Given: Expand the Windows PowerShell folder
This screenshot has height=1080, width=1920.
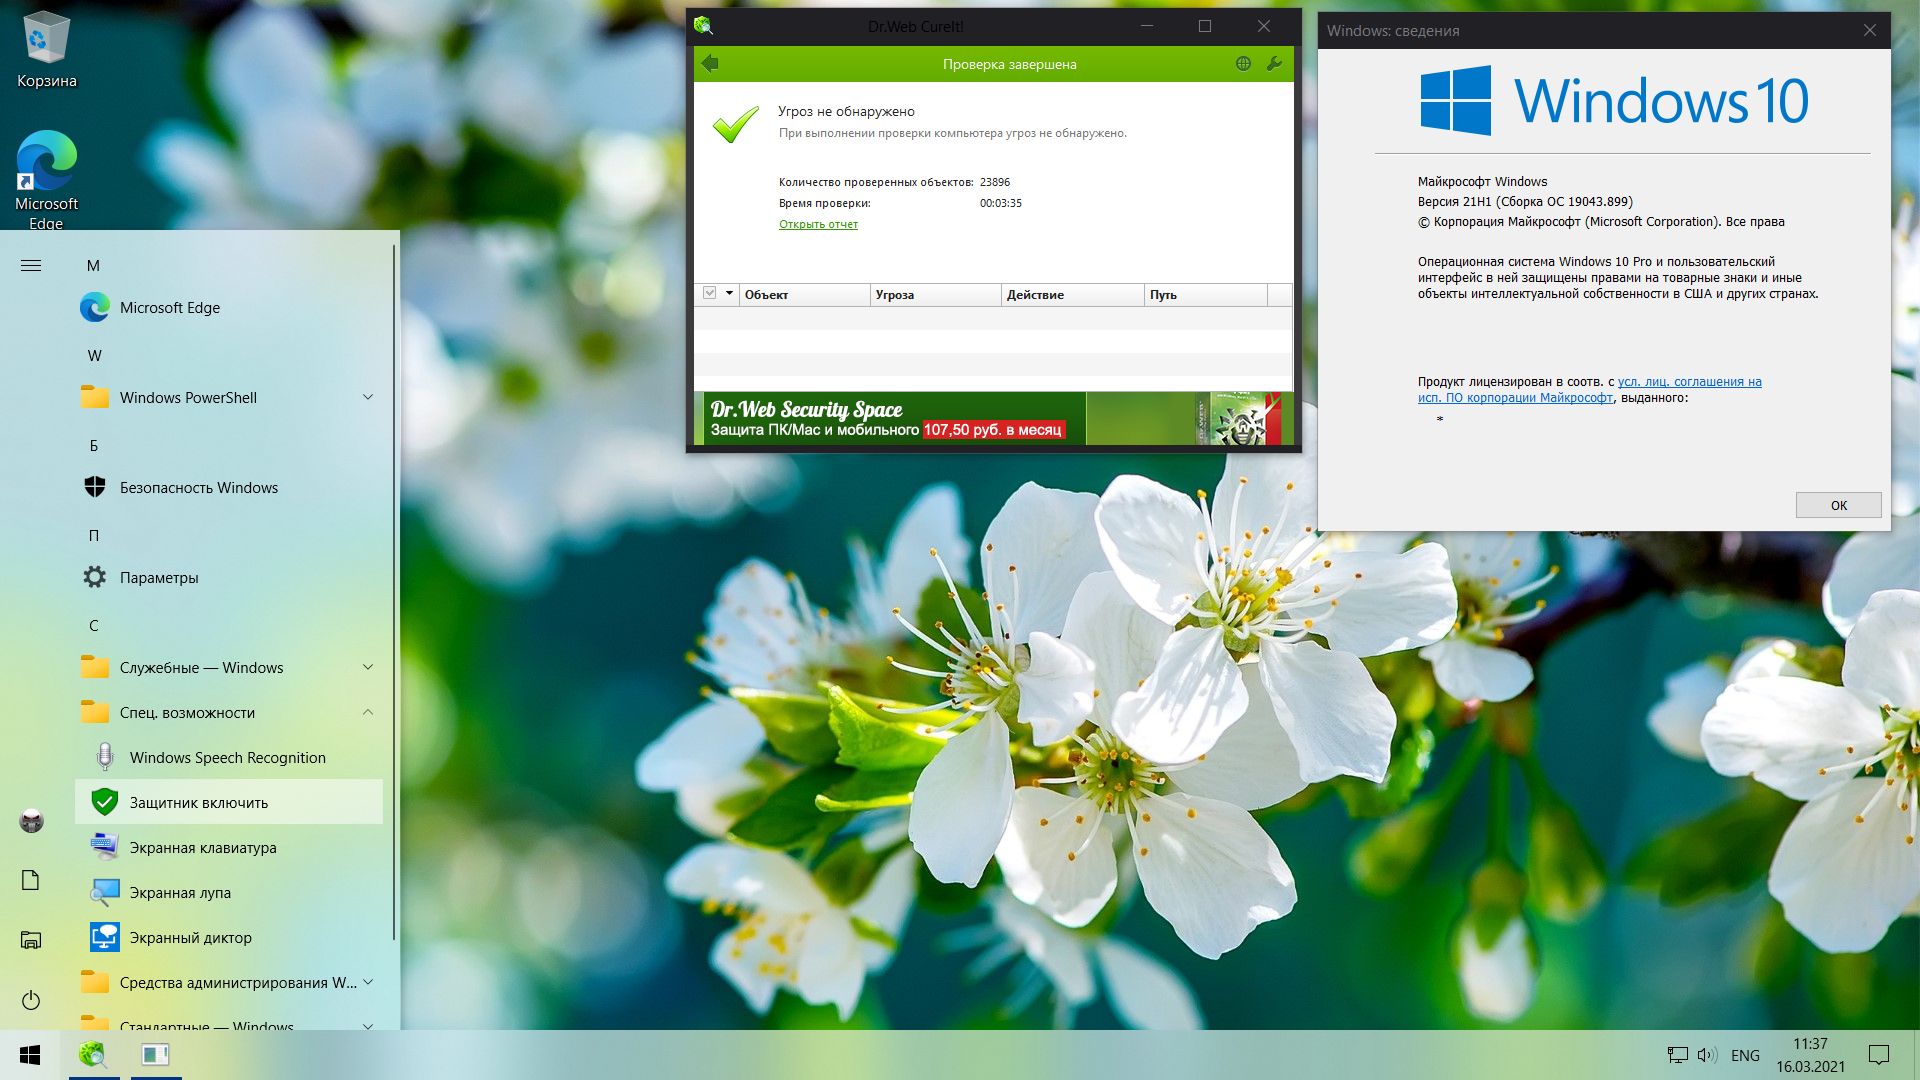Looking at the screenshot, I should [x=367, y=398].
